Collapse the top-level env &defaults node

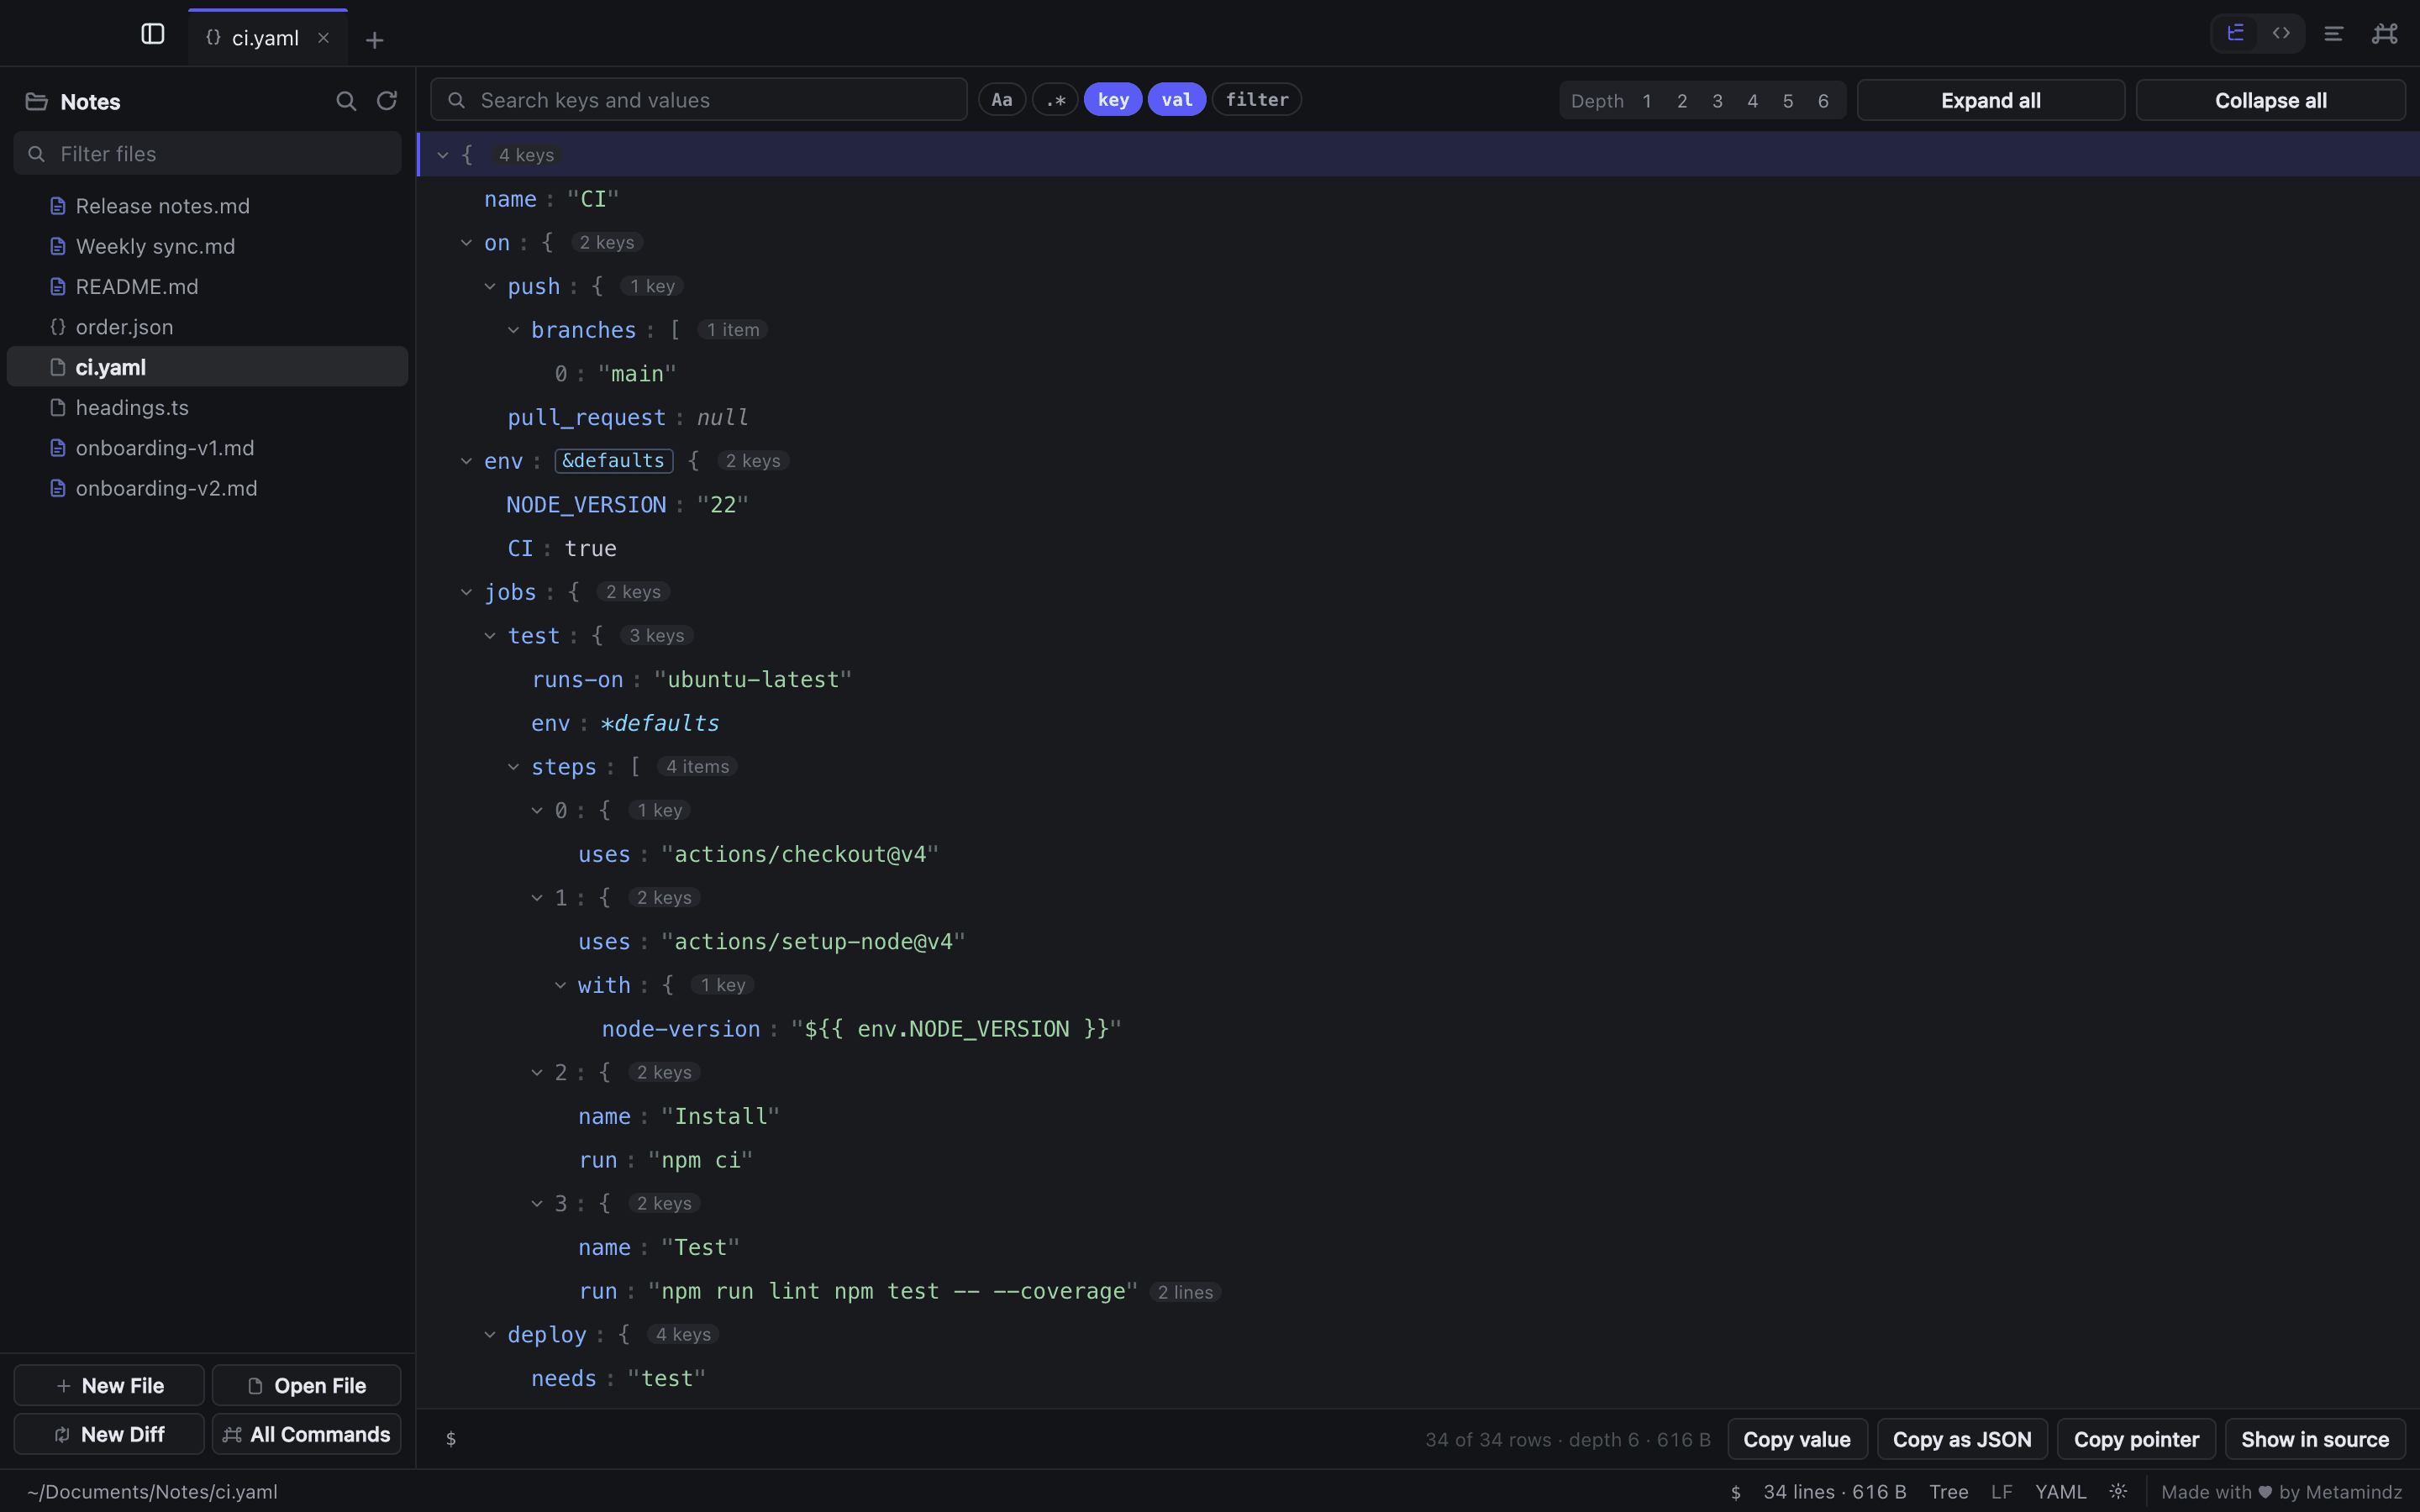click(466, 461)
